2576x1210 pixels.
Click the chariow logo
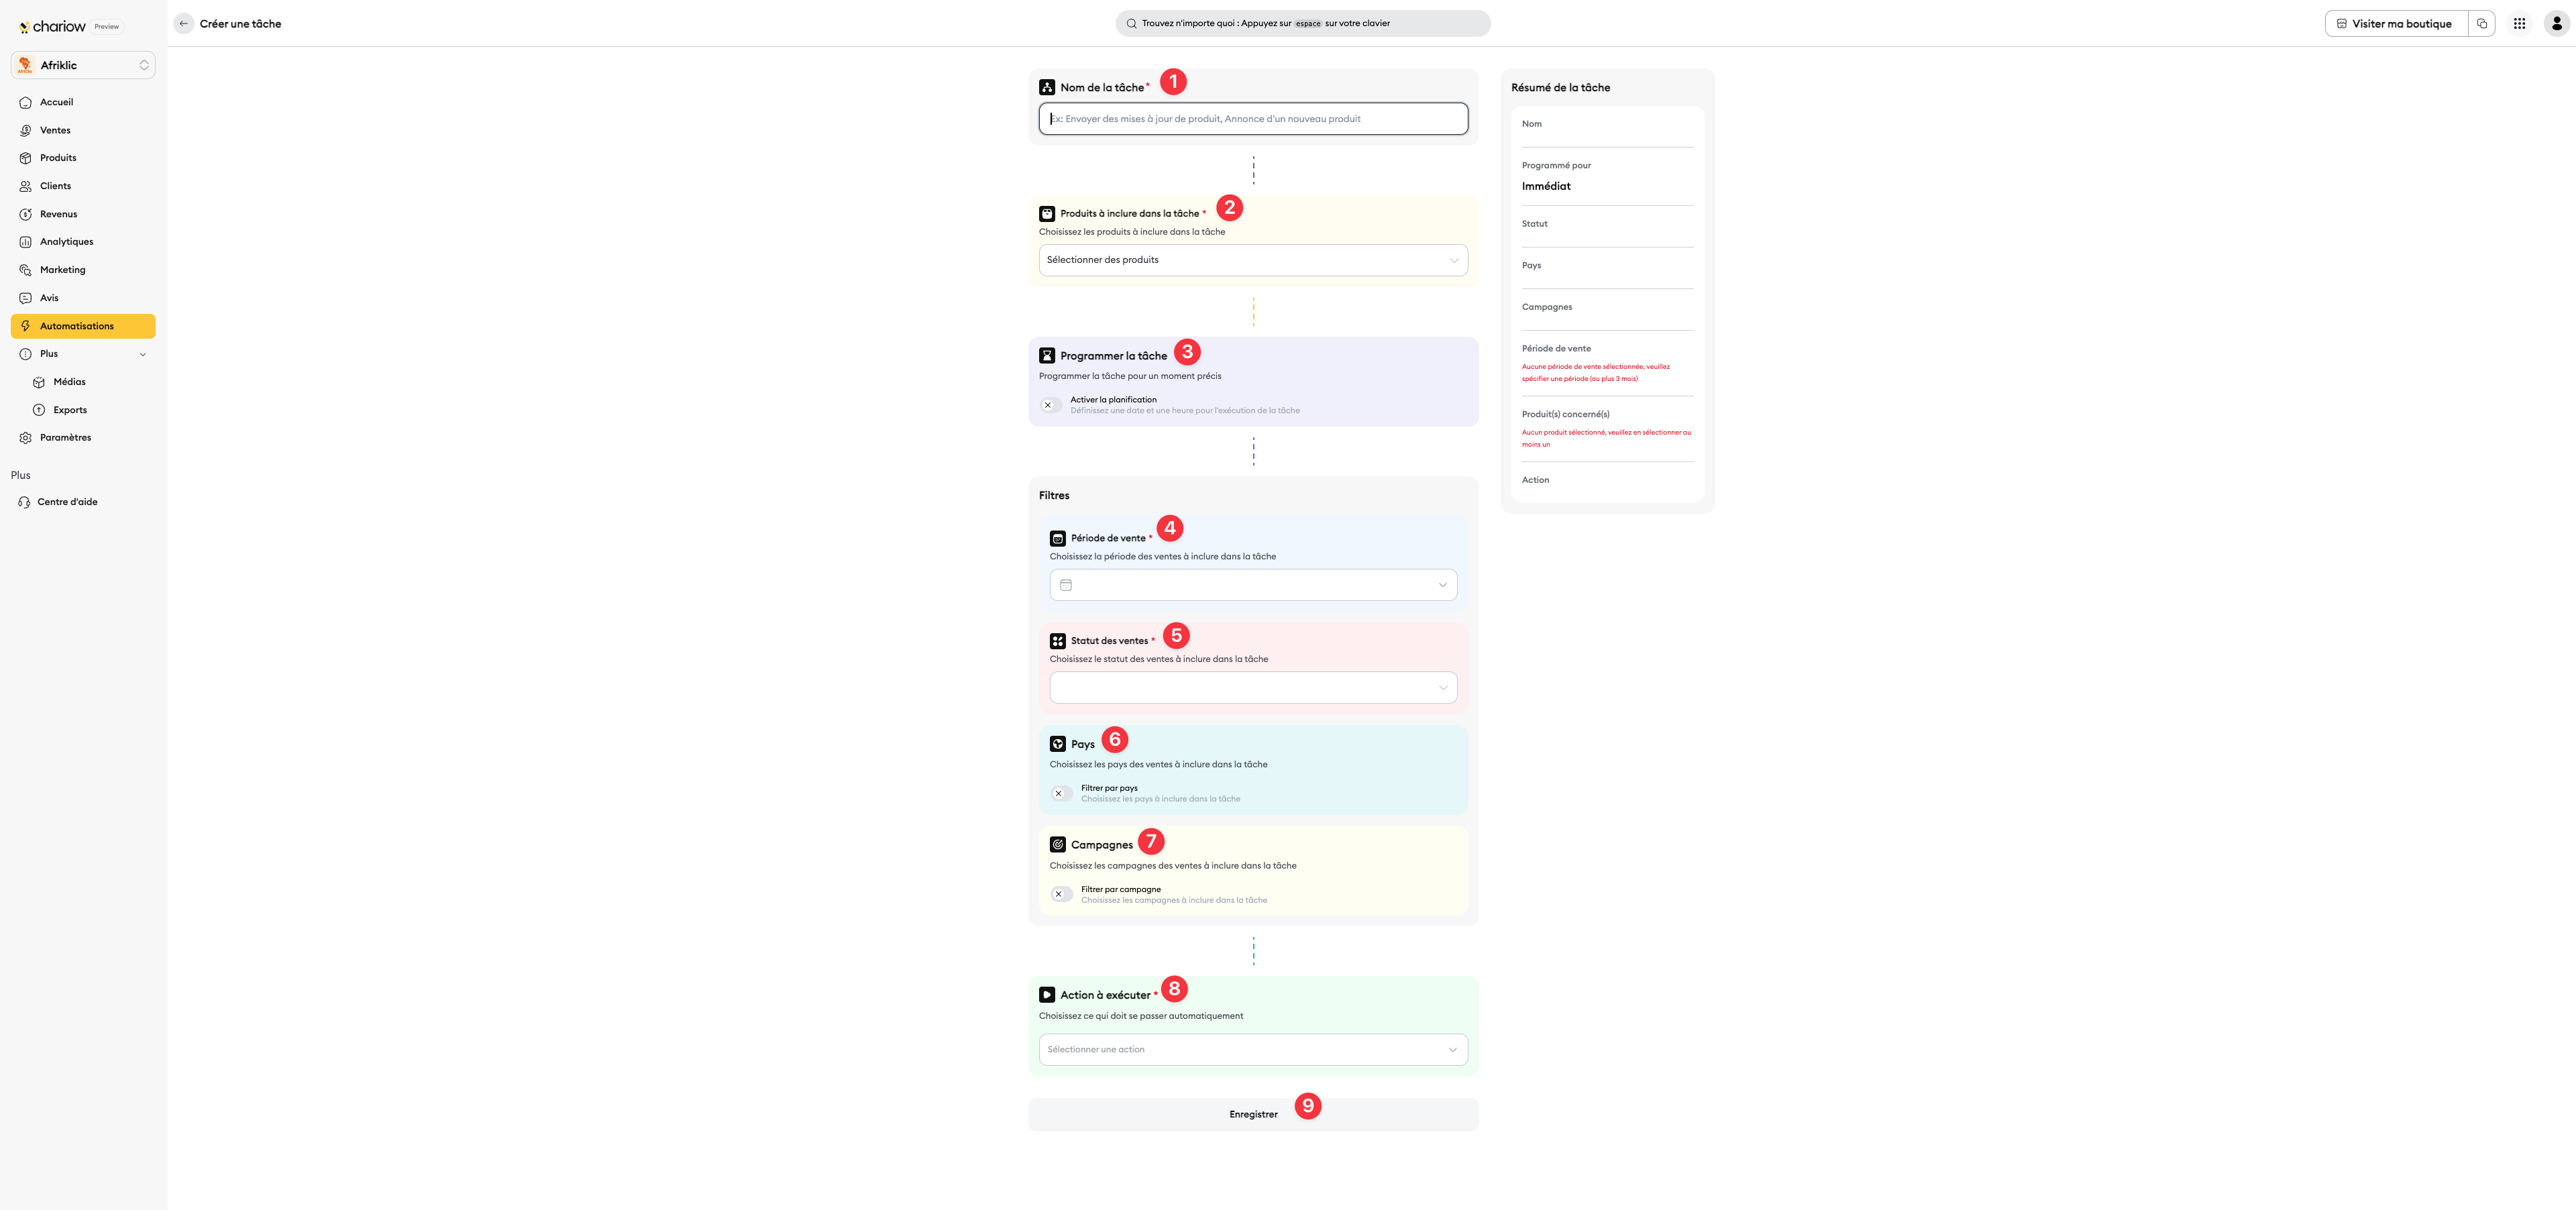53,27
